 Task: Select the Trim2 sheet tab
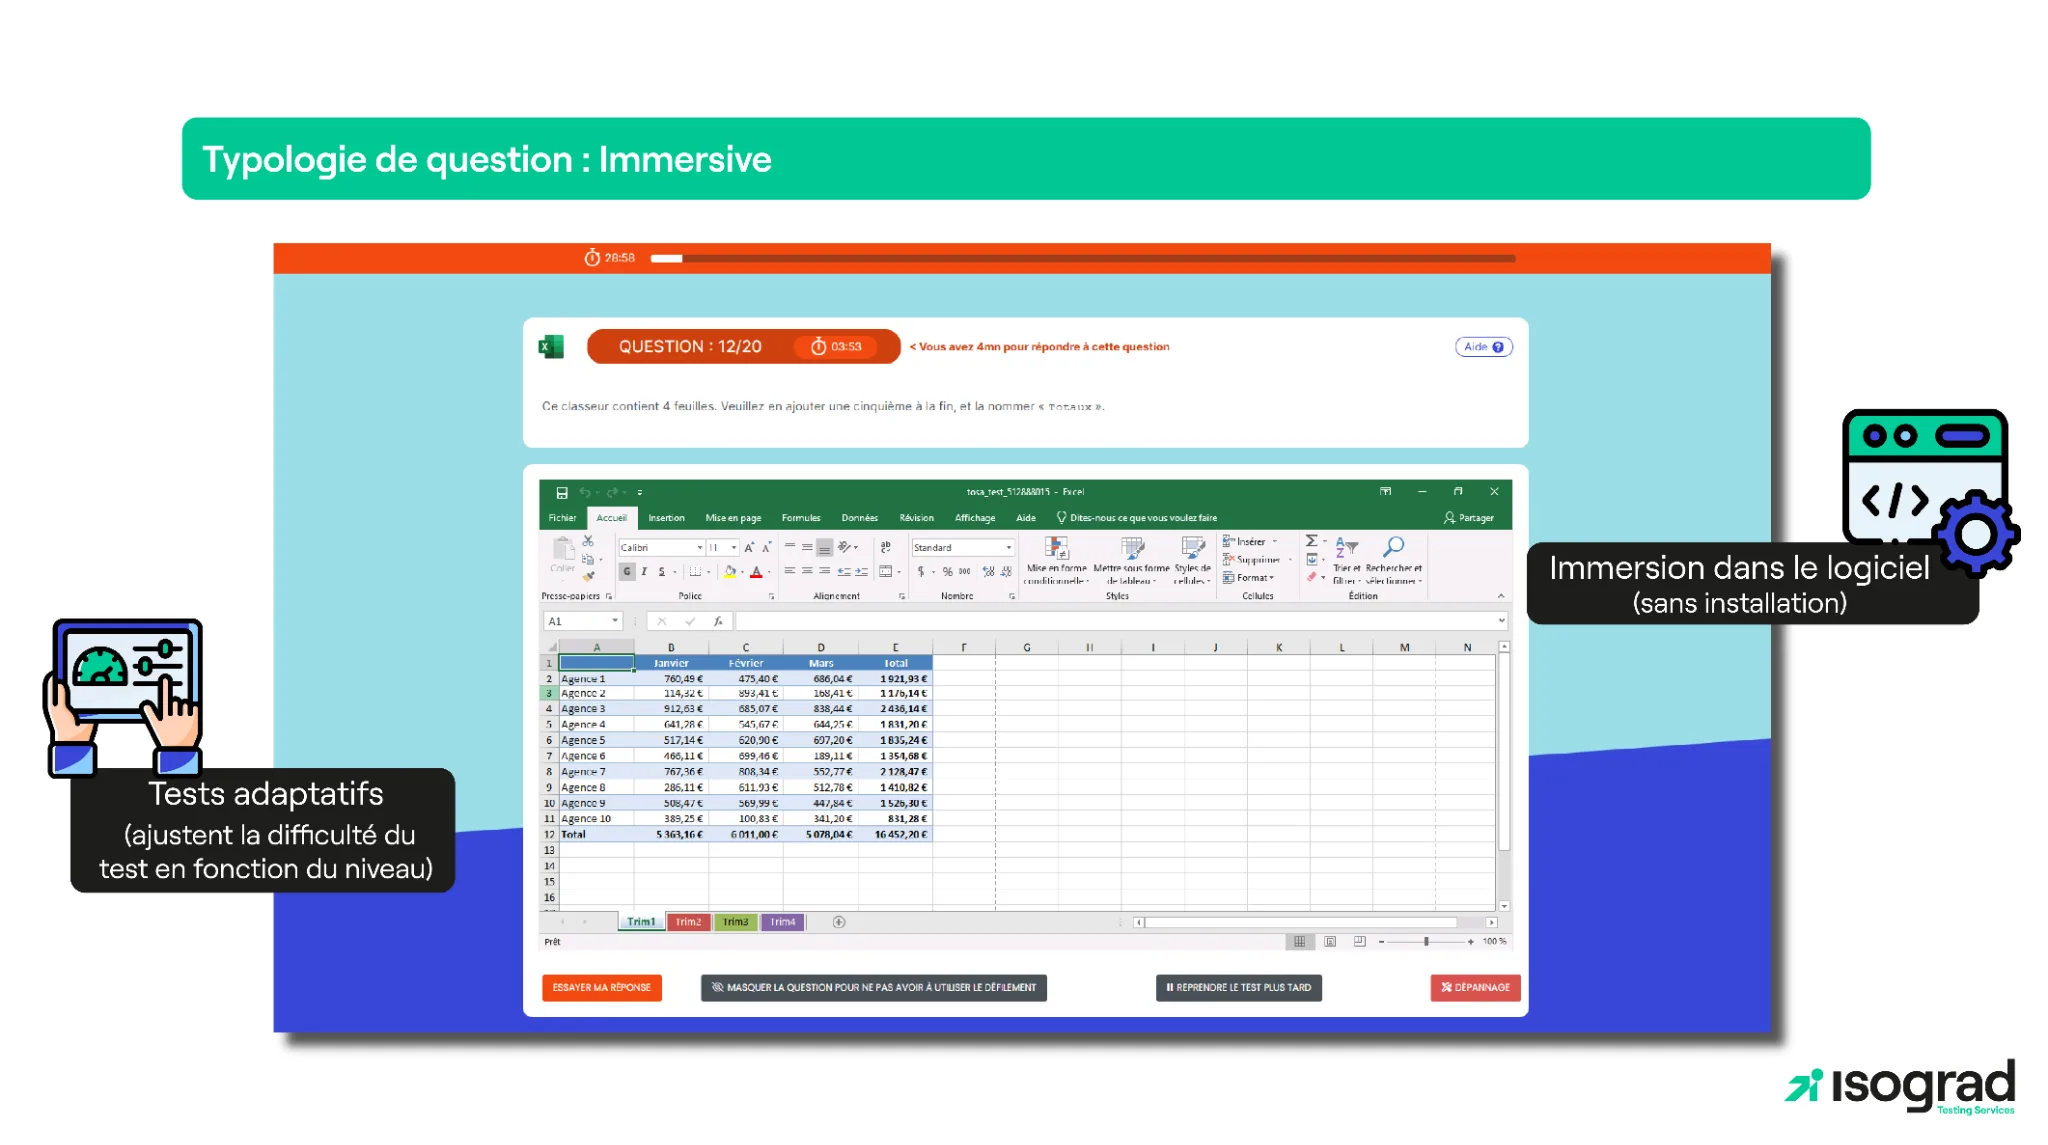pos(688,922)
